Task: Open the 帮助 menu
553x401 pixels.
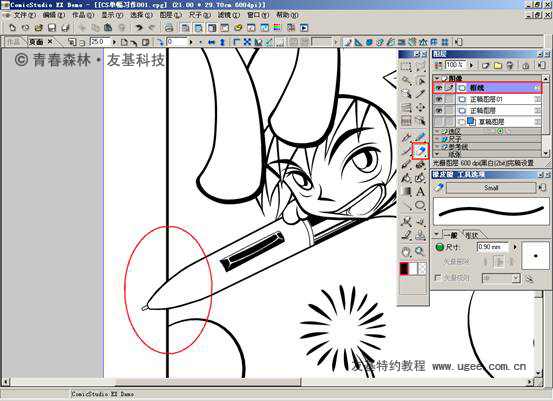Action: click(x=287, y=15)
